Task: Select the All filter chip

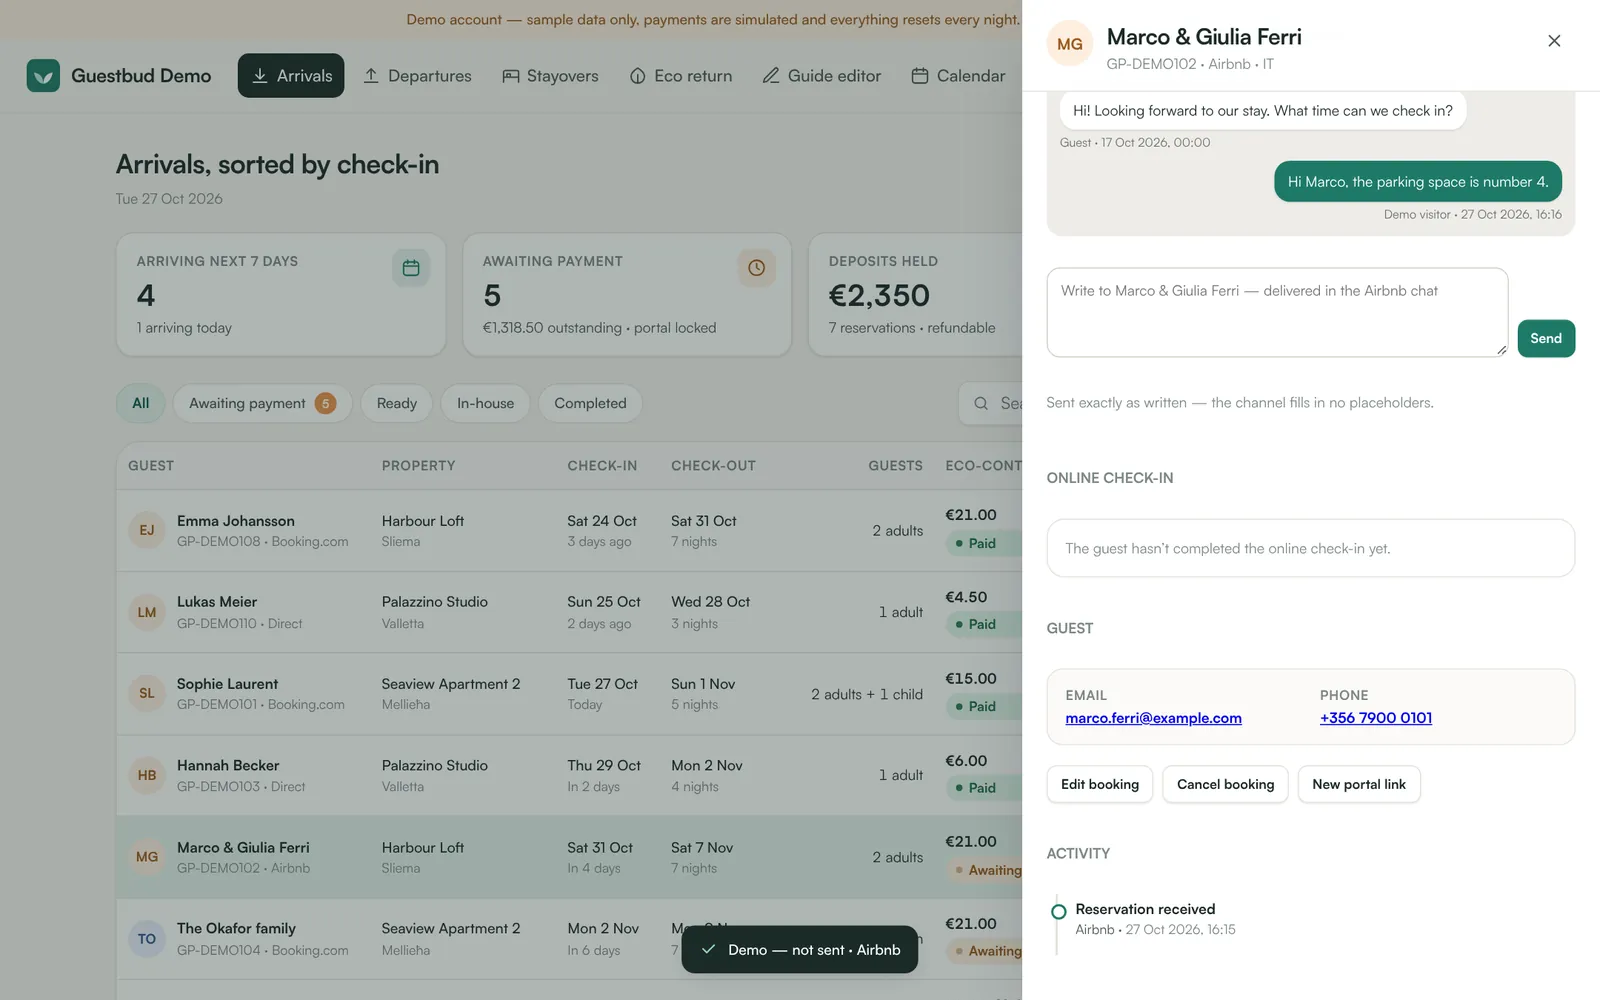Action: [141, 403]
